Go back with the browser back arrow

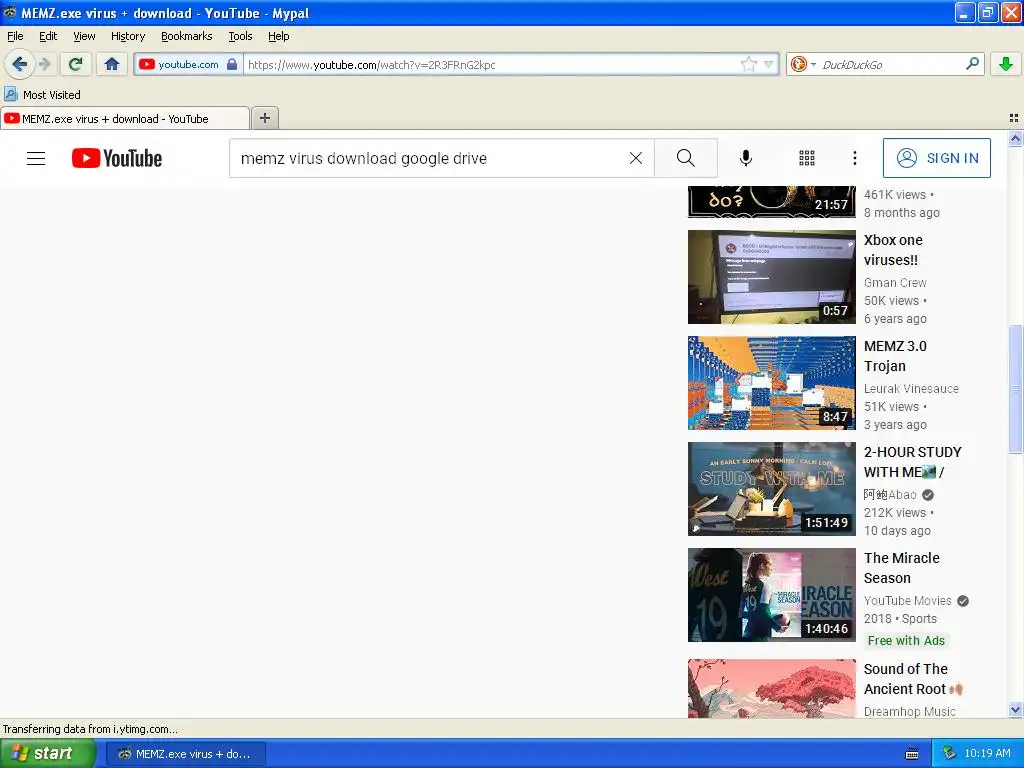pos(19,64)
